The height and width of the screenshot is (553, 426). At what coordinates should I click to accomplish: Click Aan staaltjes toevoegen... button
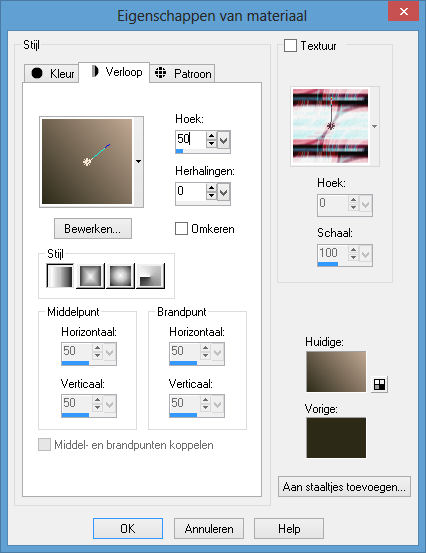(x=344, y=487)
